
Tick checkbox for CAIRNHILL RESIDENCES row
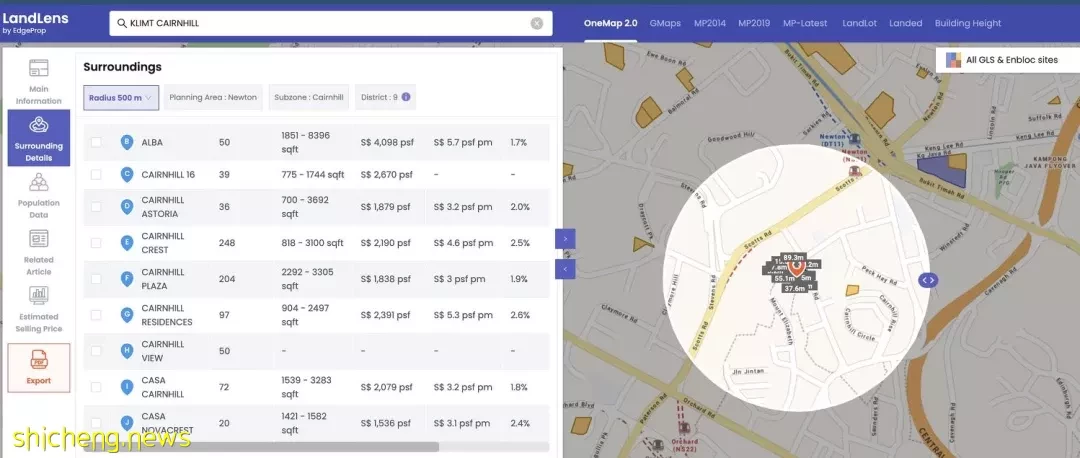[96, 315]
